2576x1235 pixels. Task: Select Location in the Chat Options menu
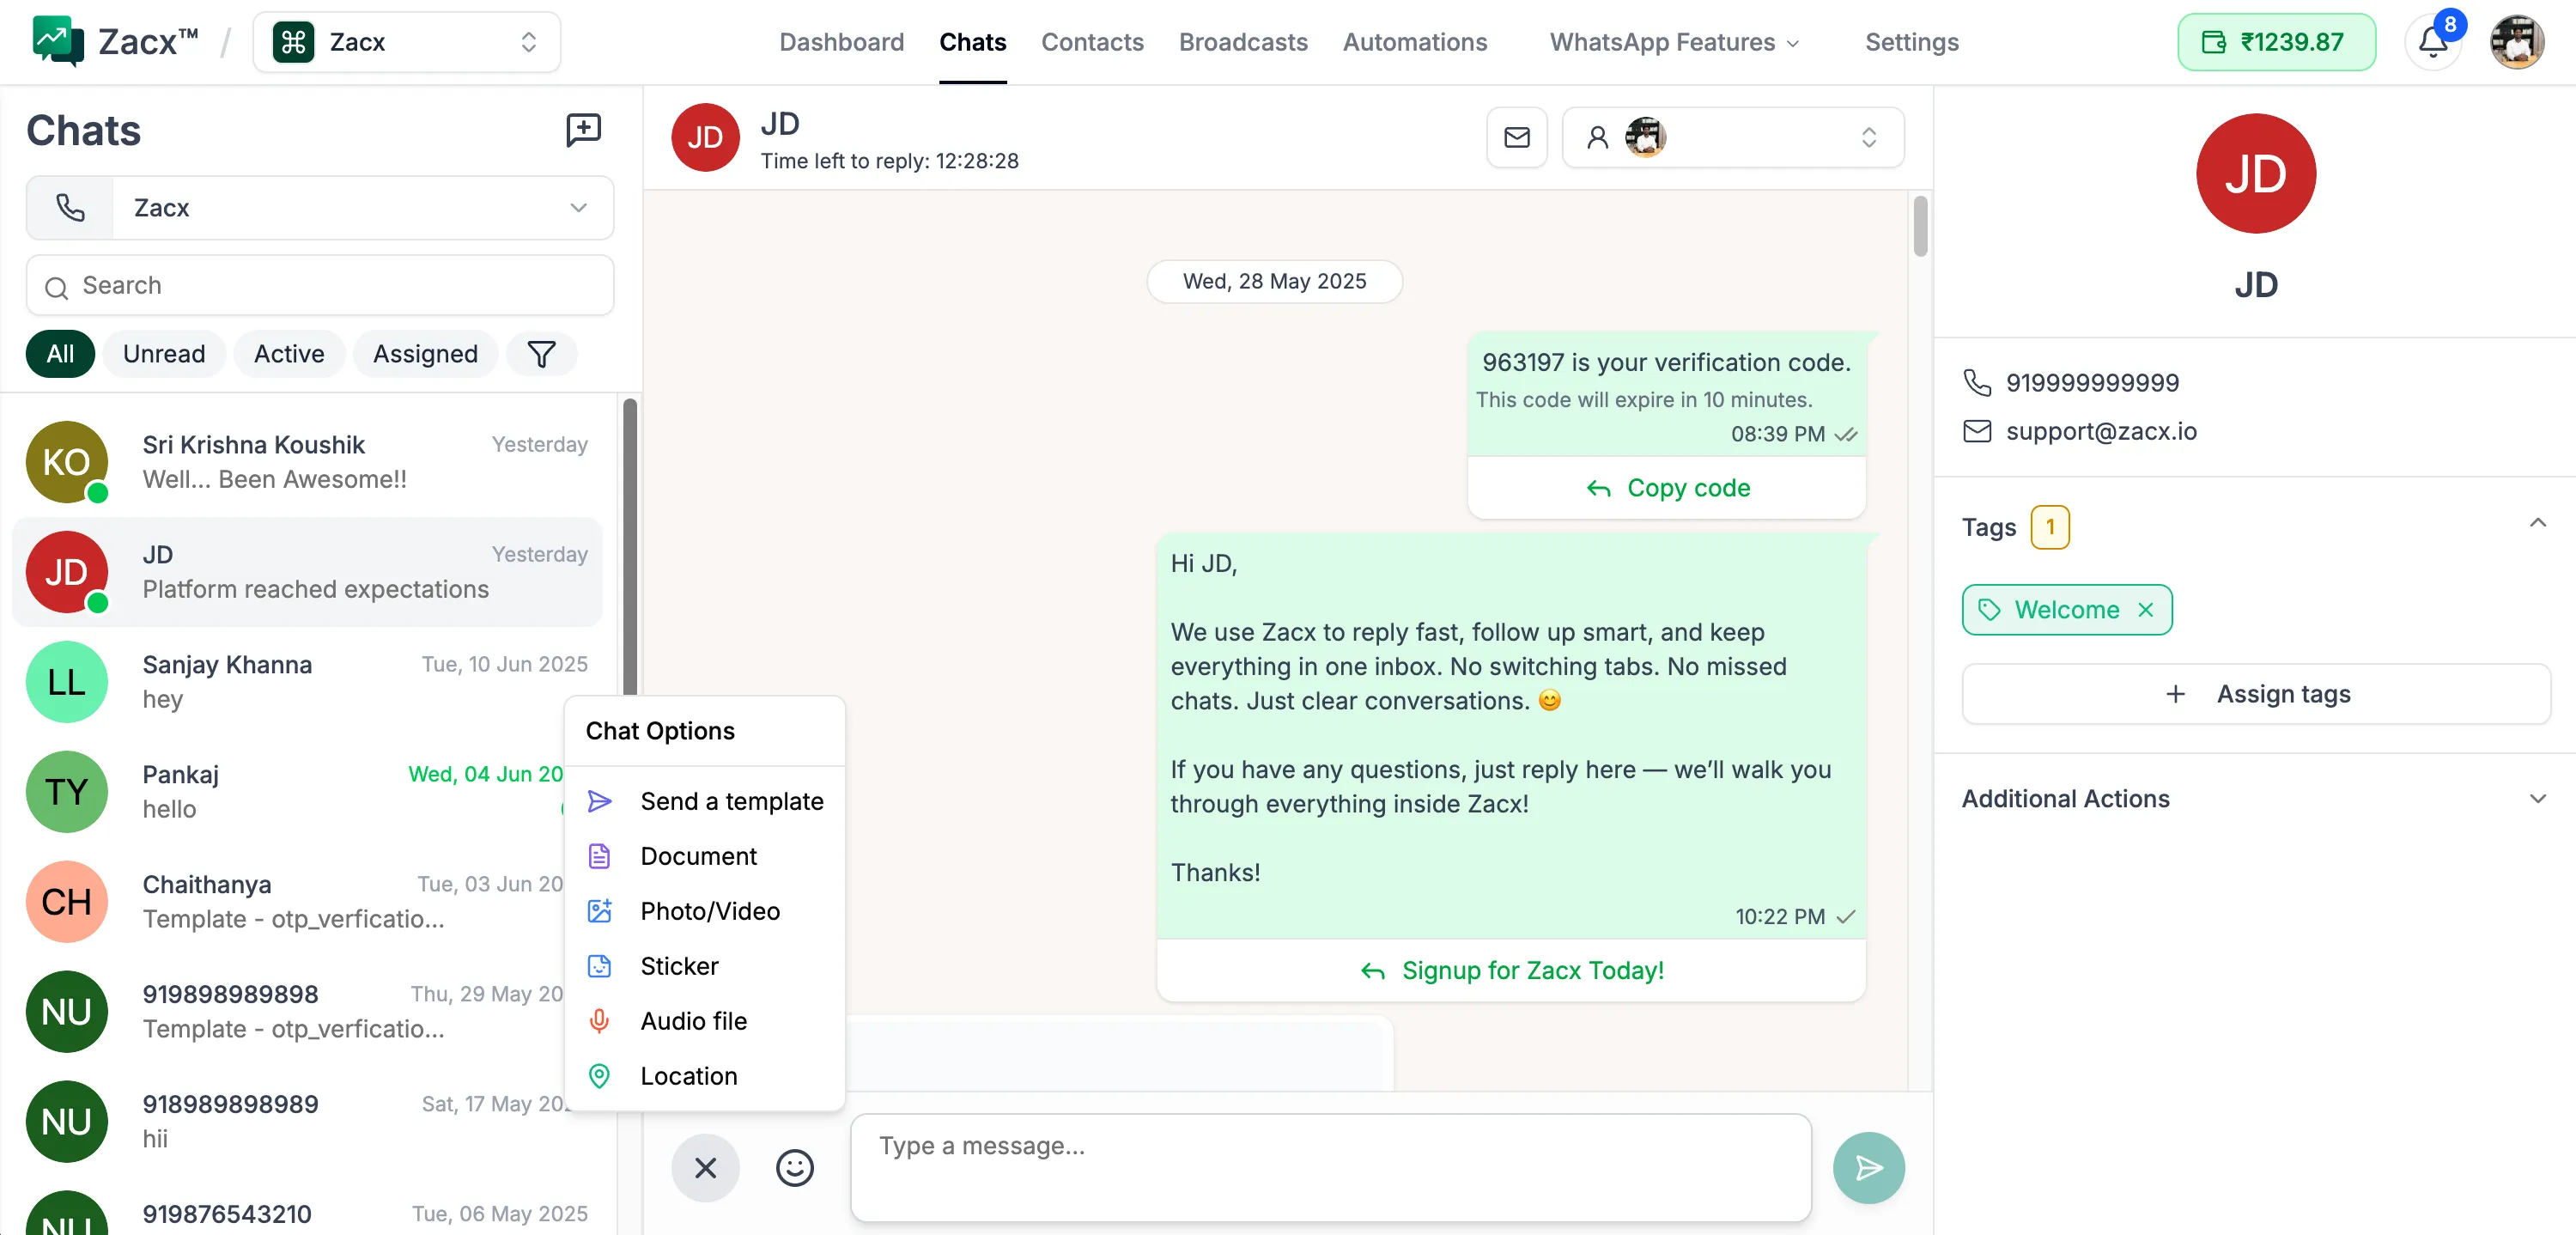click(686, 1076)
